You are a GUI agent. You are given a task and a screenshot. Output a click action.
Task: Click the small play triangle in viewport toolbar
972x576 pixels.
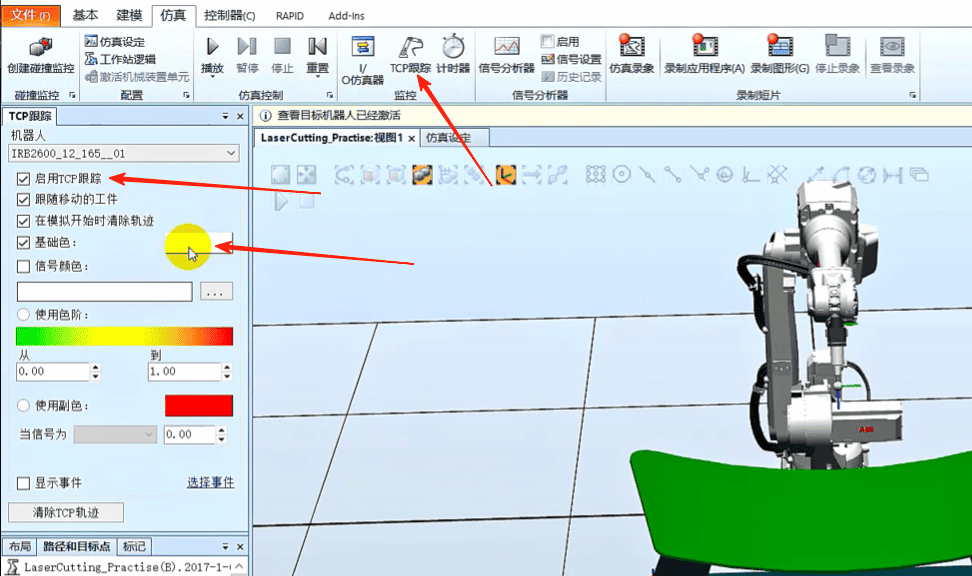(281, 201)
